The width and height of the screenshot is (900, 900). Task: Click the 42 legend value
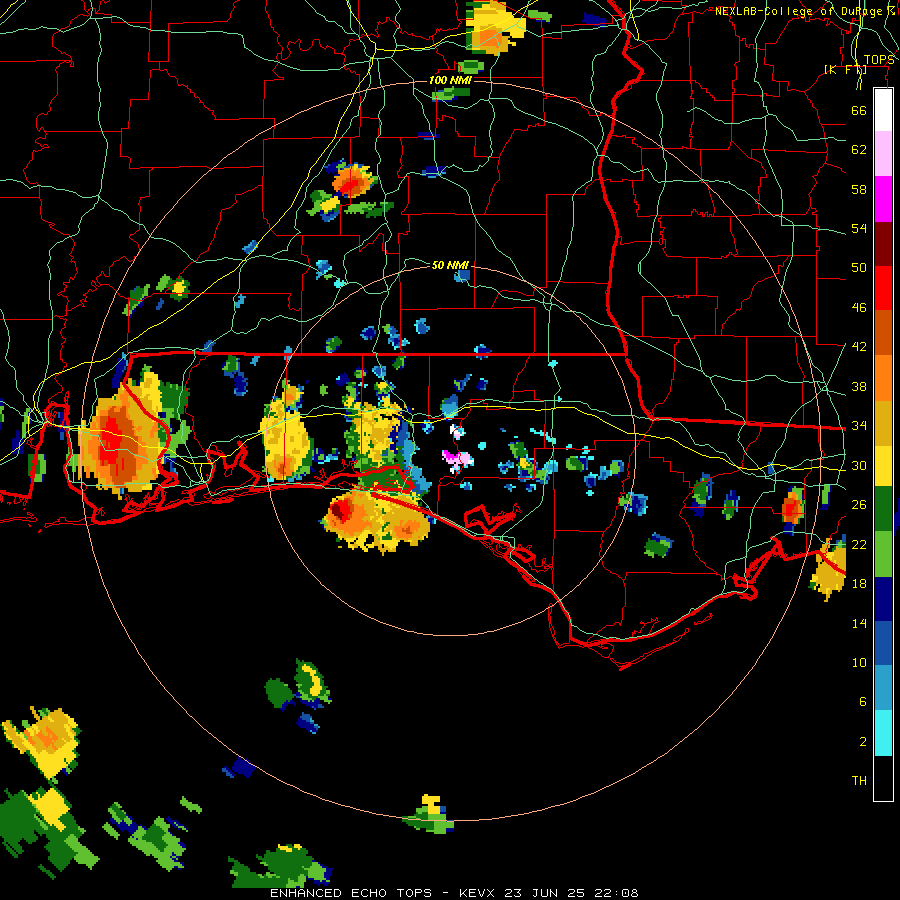coord(859,347)
